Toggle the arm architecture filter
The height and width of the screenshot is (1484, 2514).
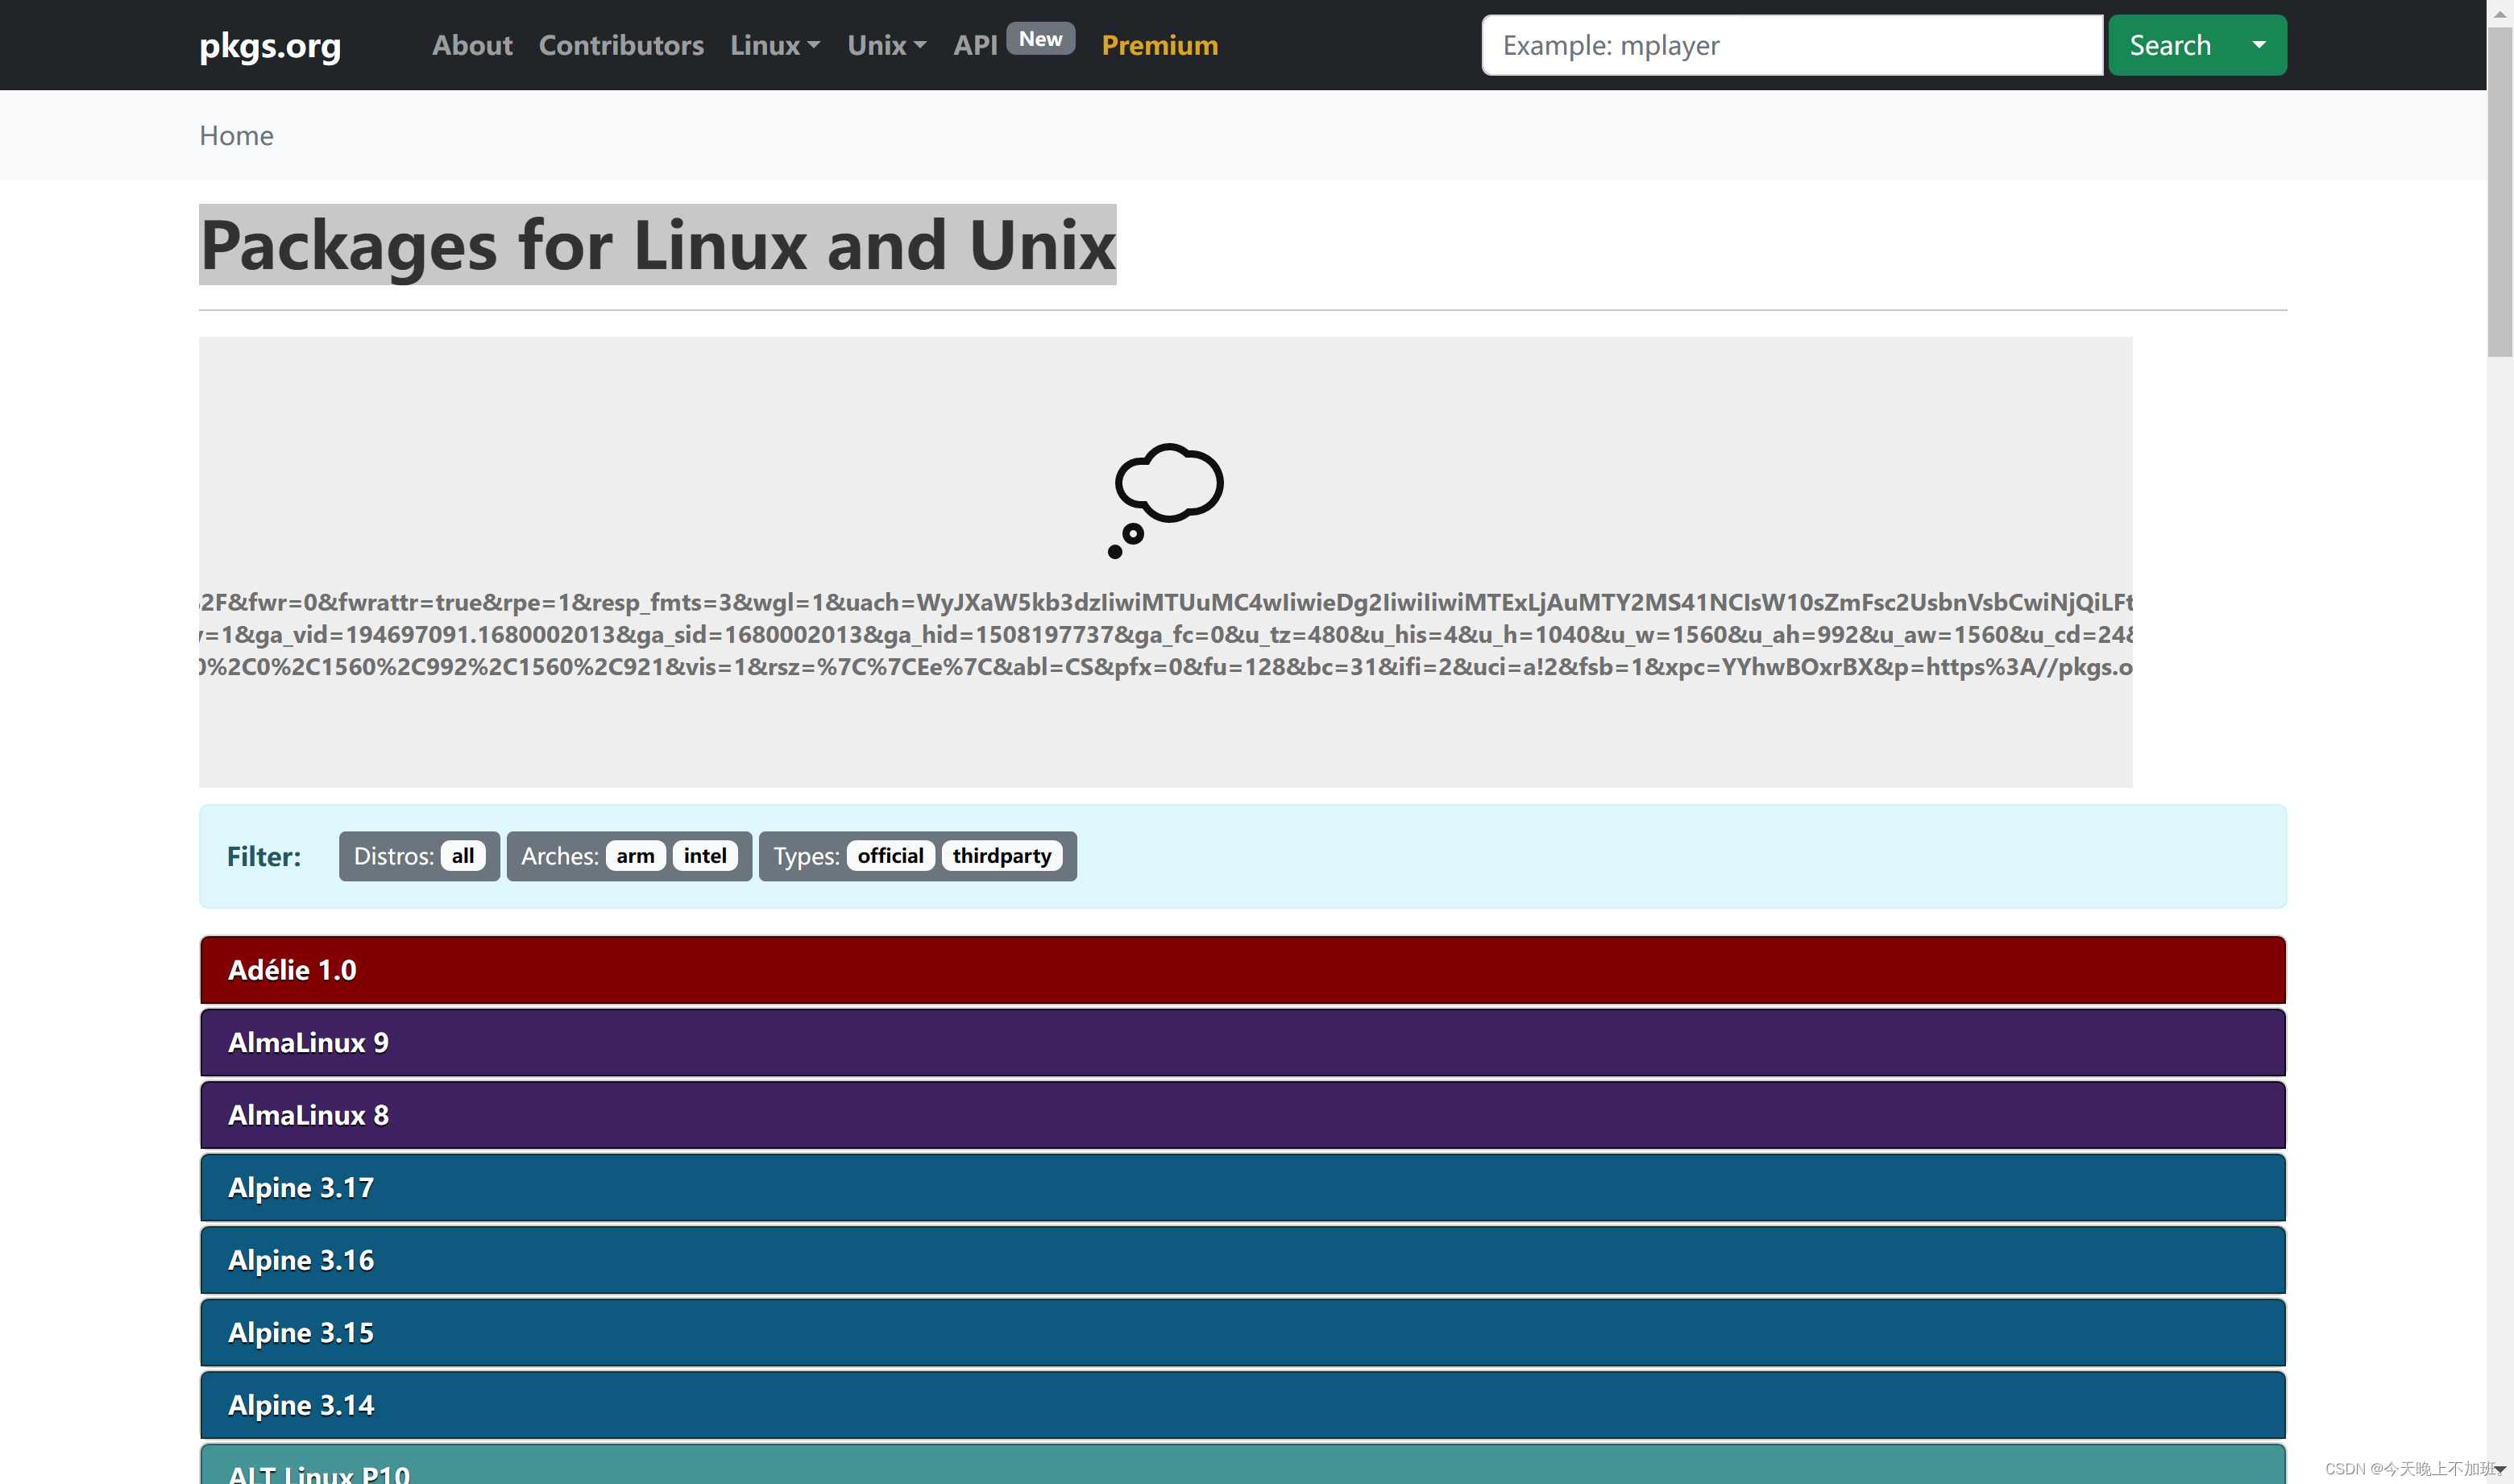click(635, 855)
